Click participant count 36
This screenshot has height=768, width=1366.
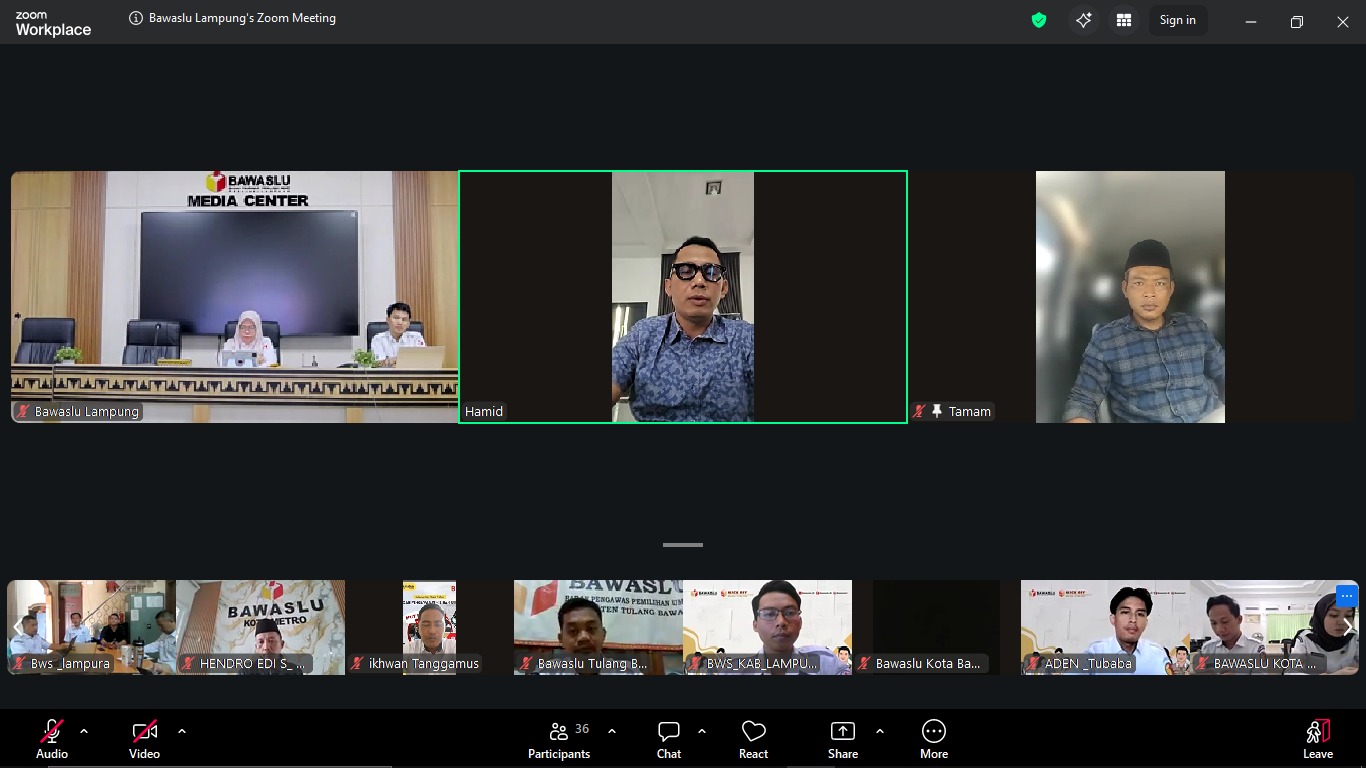582,729
